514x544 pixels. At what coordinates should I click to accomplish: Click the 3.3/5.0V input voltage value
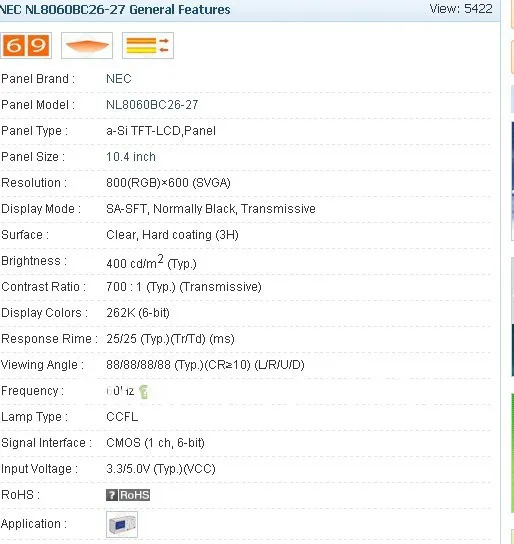[161, 469]
